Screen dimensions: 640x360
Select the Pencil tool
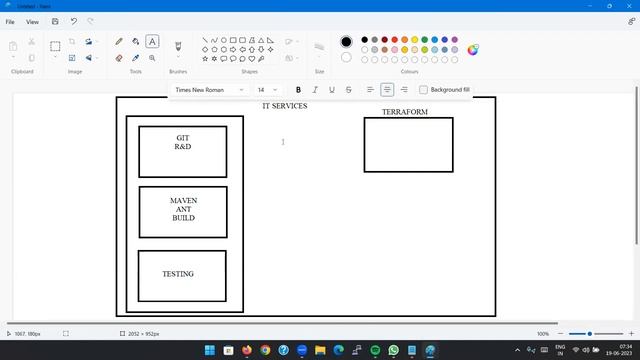[119, 42]
